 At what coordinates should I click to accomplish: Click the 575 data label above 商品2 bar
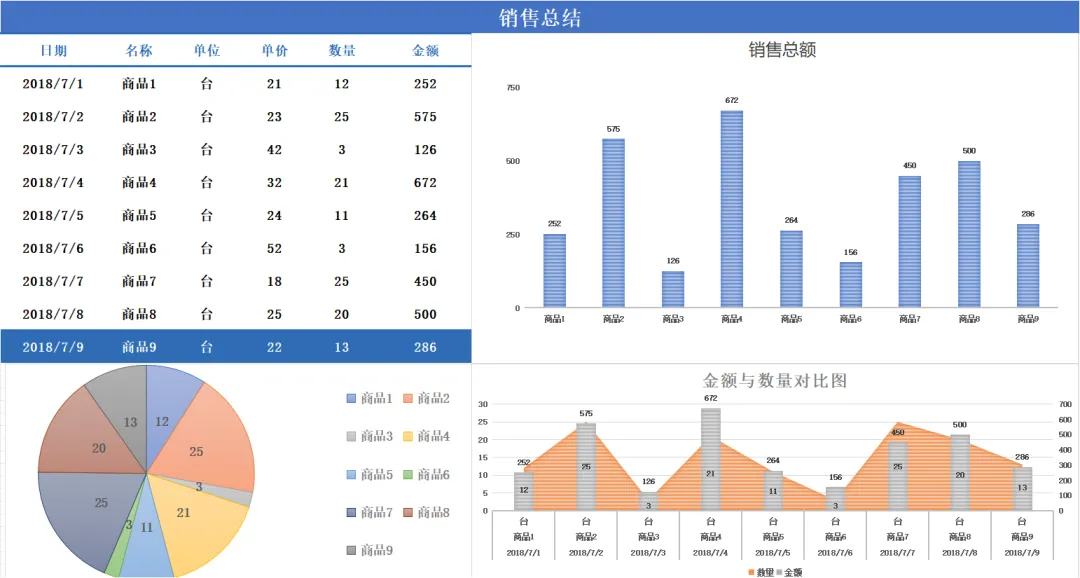pyautogui.click(x=612, y=131)
